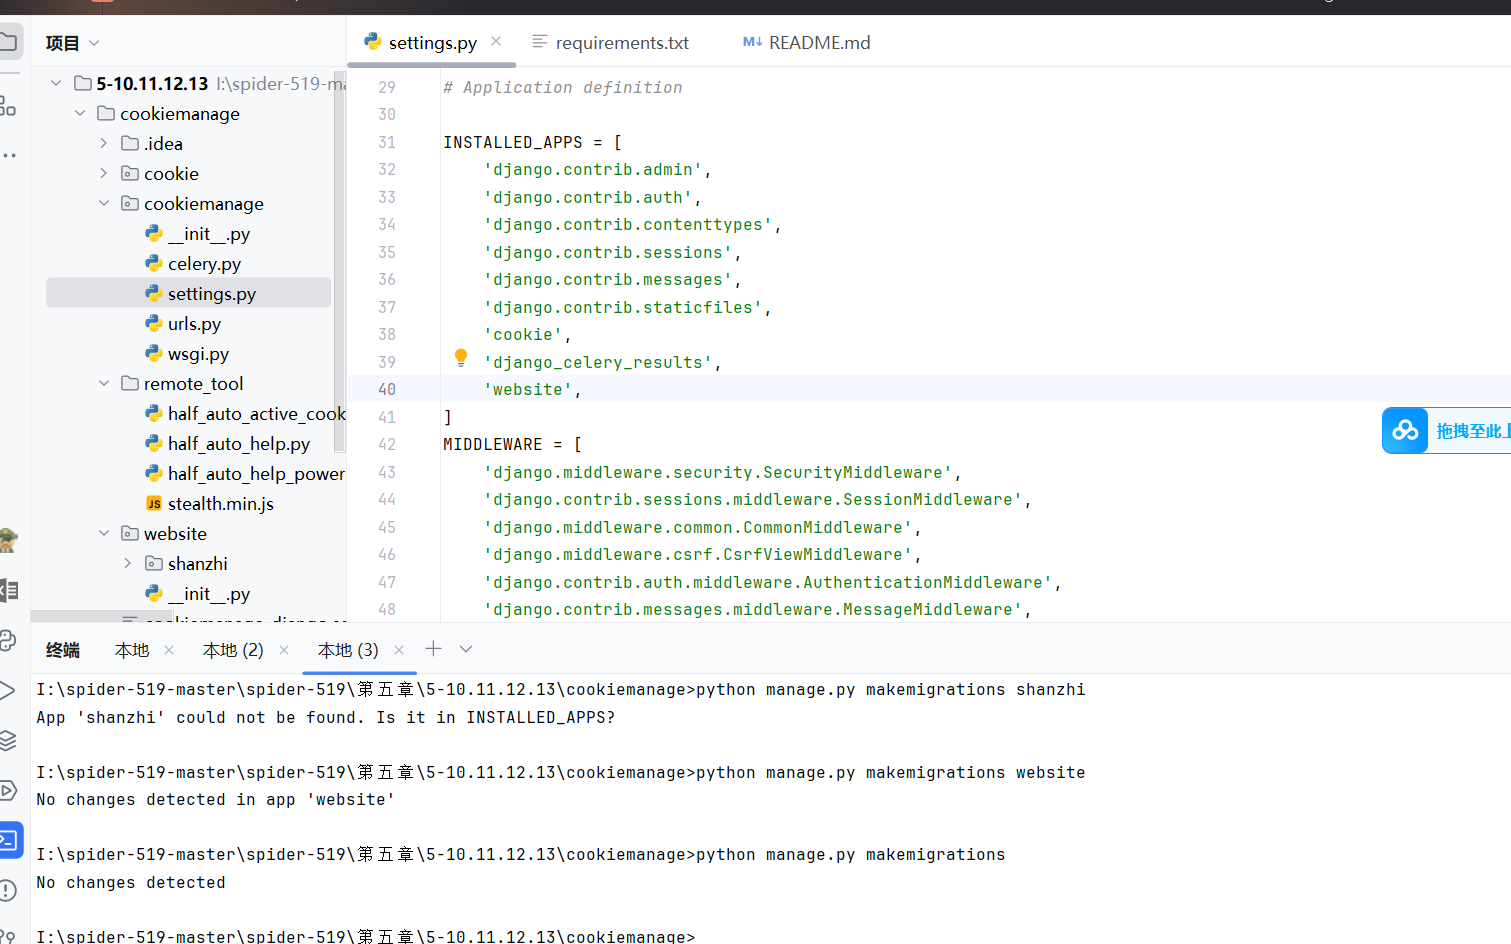
Task: Expand the cookie folder in project tree
Action: point(104,174)
